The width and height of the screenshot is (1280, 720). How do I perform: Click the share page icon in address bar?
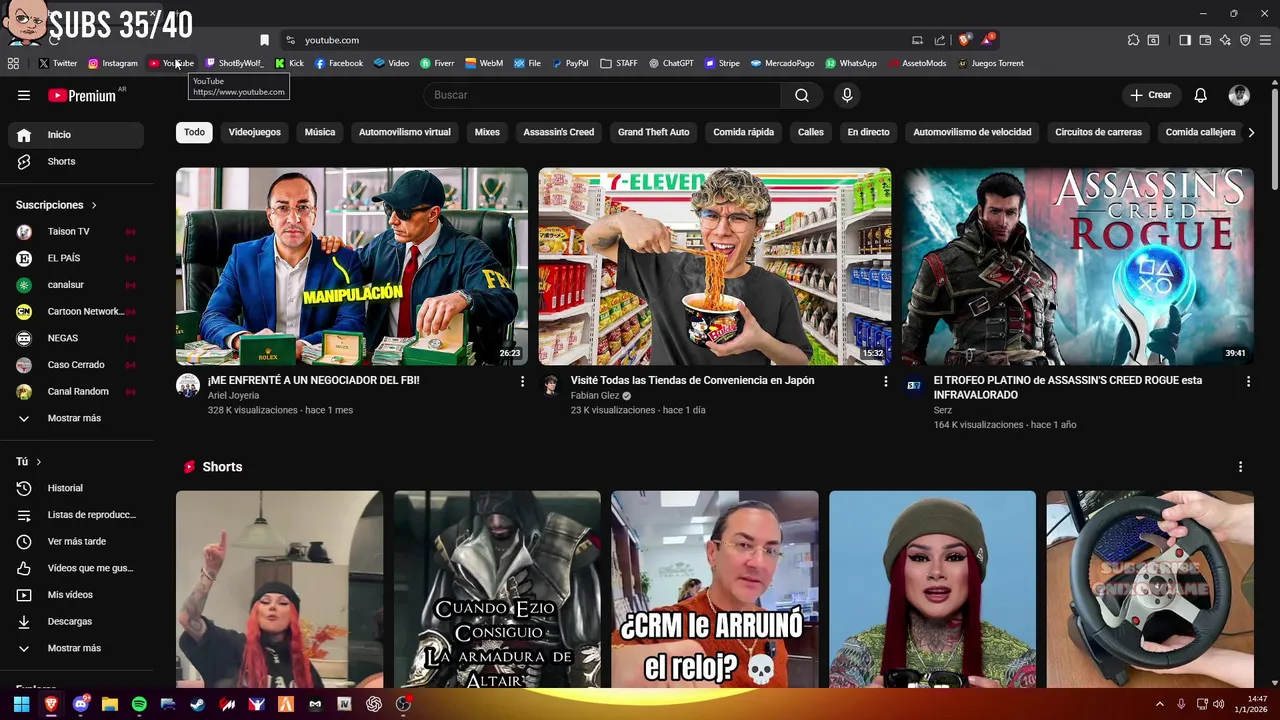coord(940,40)
